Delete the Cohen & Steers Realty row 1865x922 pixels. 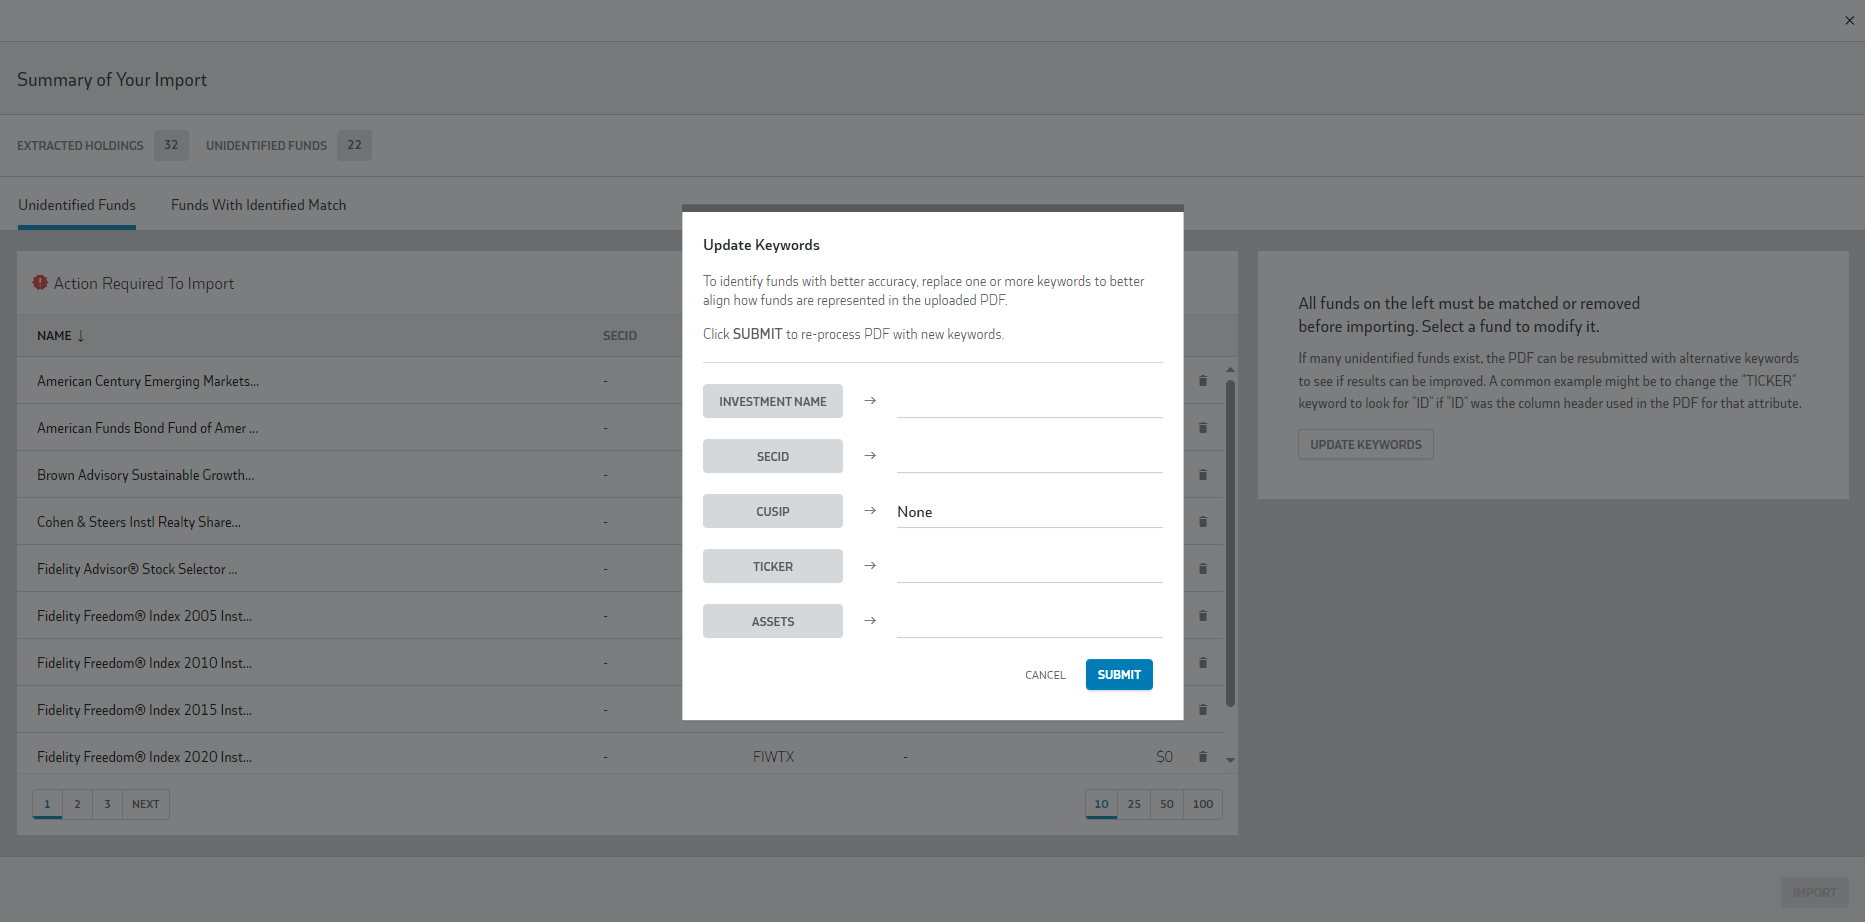pyautogui.click(x=1202, y=522)
